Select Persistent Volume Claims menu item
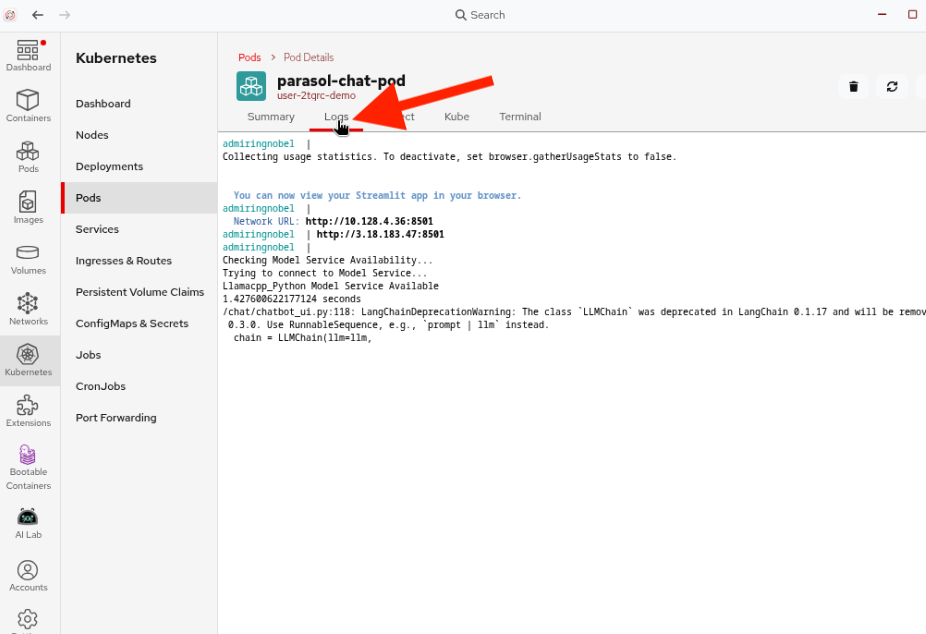Screen dimensions: 926x634 [139, 292]
